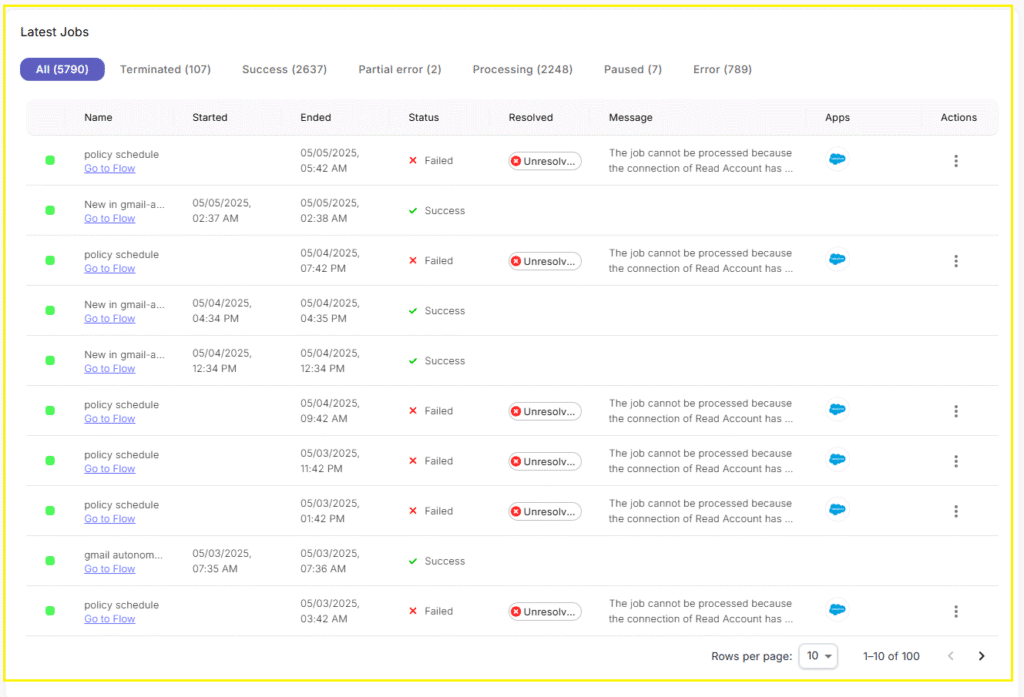Click started time 05/04/2025, 12:34 PM
Image resolution: width=1024 pixels, height=697 pixels.
[x=222, y=361]
